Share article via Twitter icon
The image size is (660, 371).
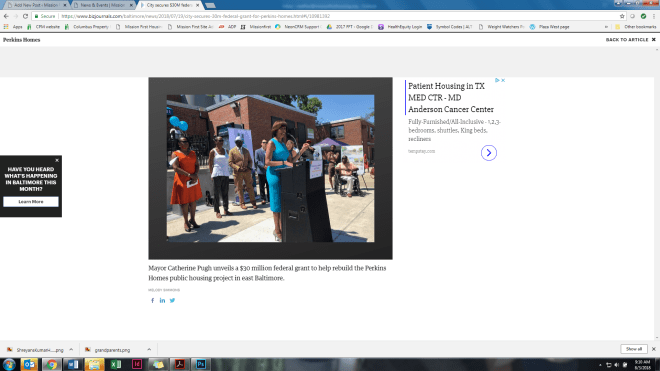(x=172, y=300)
